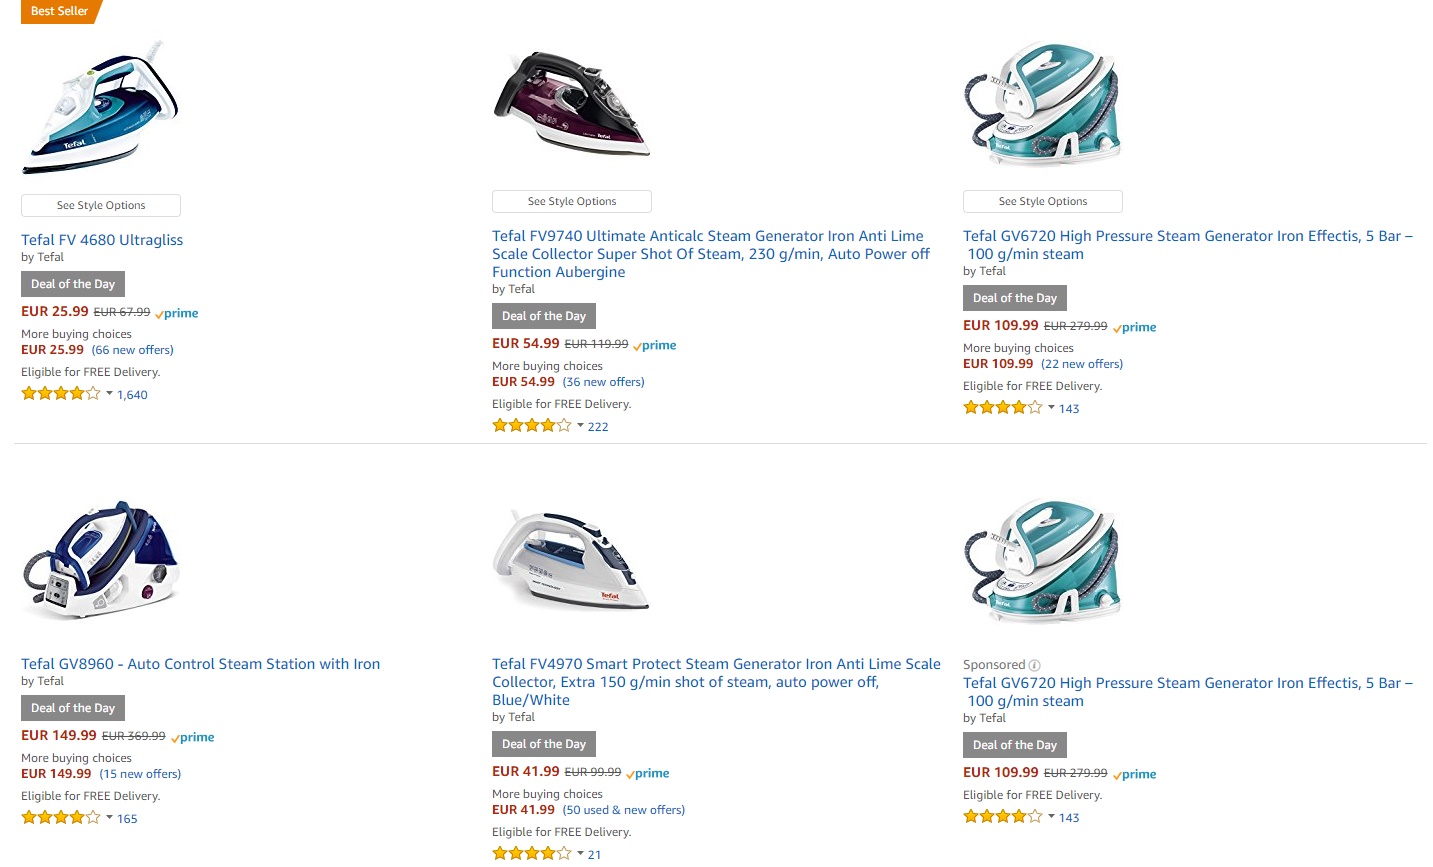Open the '66 new offers' link
The height and width of the screenshot is (867, 1433).
pyautogui.click(x=132, y=350)
